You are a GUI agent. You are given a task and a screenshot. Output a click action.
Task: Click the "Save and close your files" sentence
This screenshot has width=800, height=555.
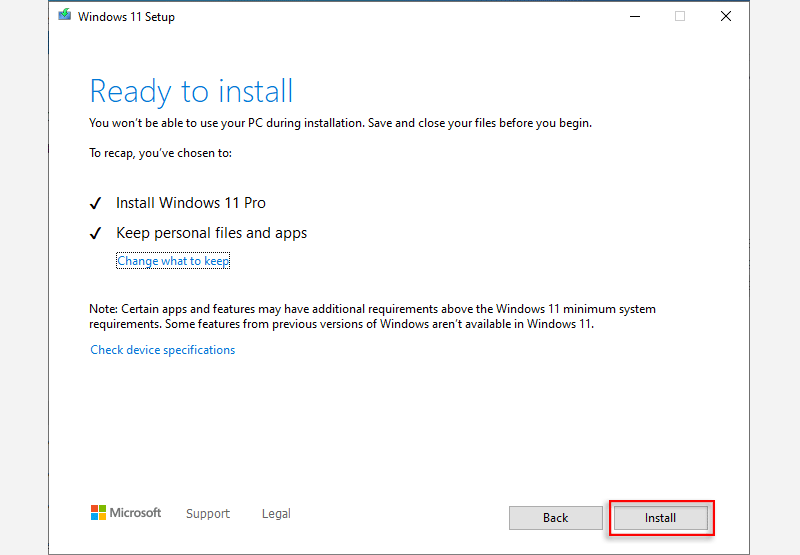pyautogui.click(x=480, y=123)
